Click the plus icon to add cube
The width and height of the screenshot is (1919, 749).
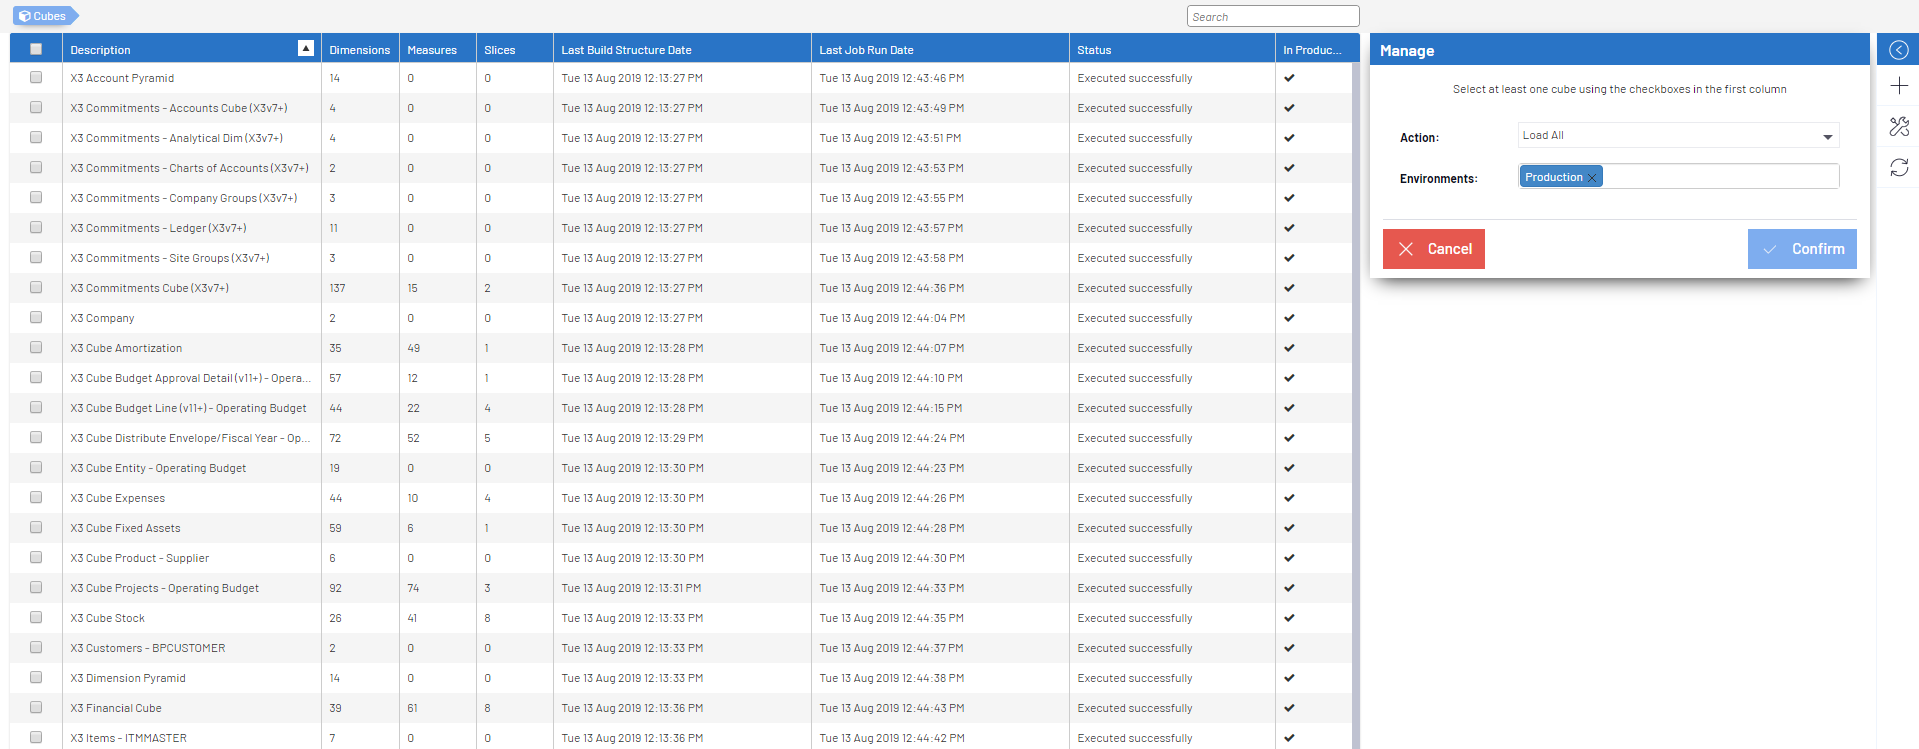pyautogui.click(x=1898, y=86)
